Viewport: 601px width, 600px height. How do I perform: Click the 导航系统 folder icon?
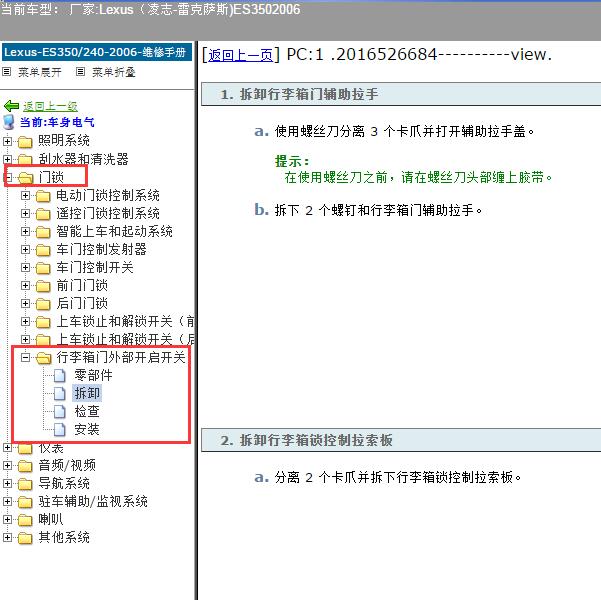click(x=25, y=484)
